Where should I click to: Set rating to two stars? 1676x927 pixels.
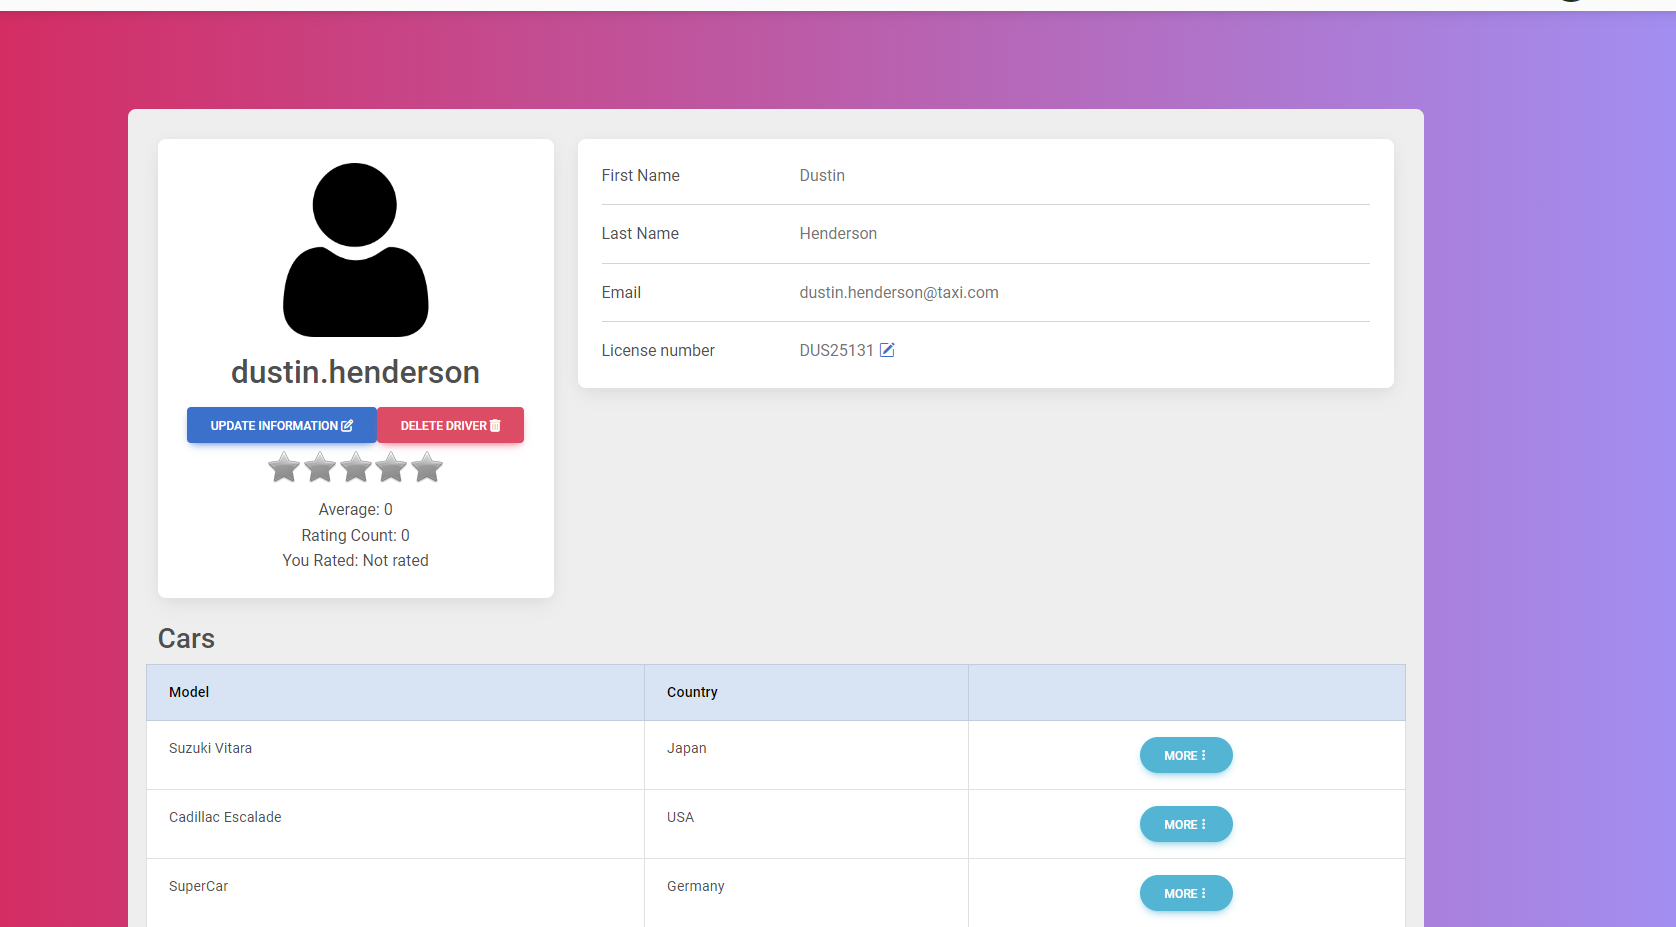coord(319,467)
